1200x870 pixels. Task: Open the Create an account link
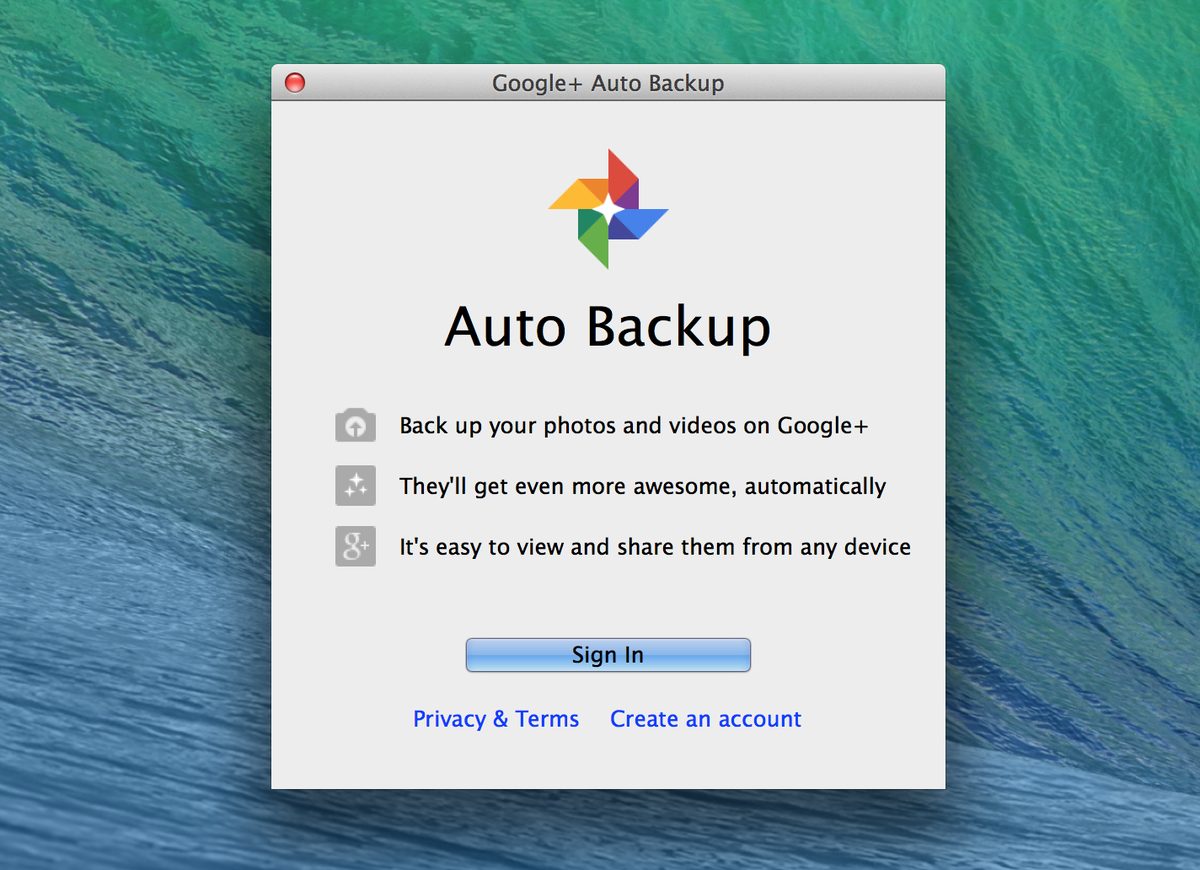pos(706,719)
